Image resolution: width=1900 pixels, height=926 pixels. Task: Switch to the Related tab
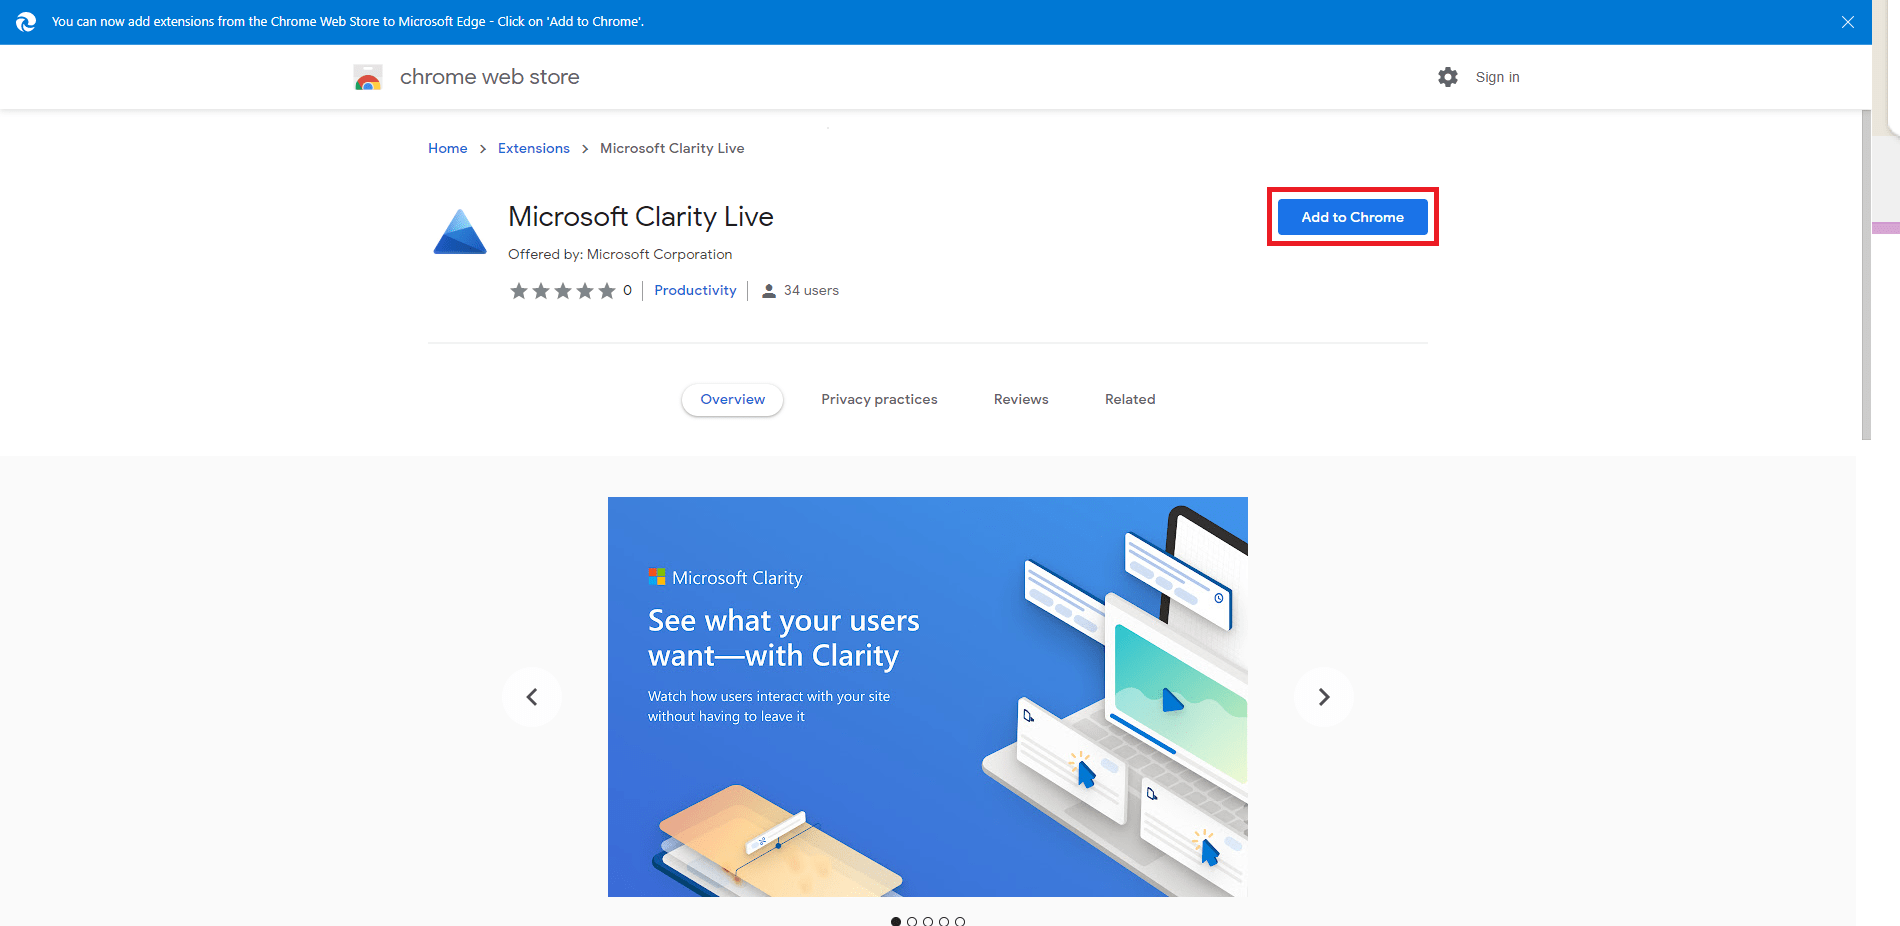coord(1130,399)
